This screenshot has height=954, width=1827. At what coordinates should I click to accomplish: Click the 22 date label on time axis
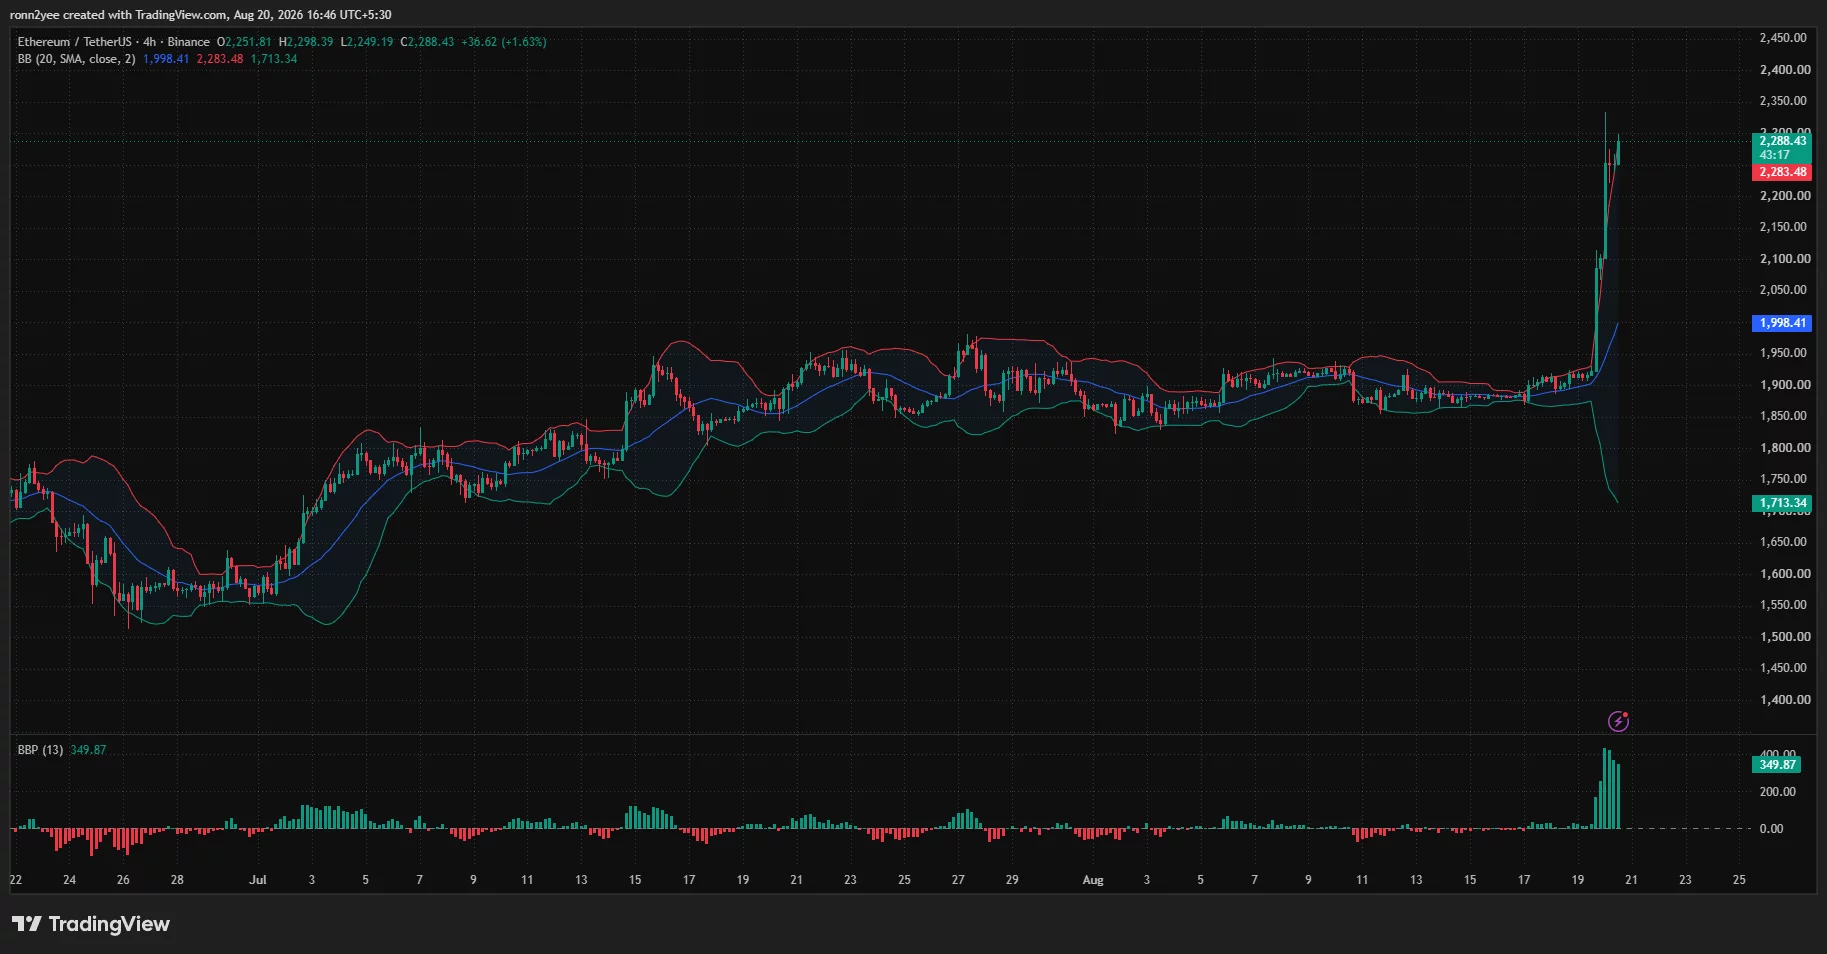pyautogui.click(x=15, y=880)
